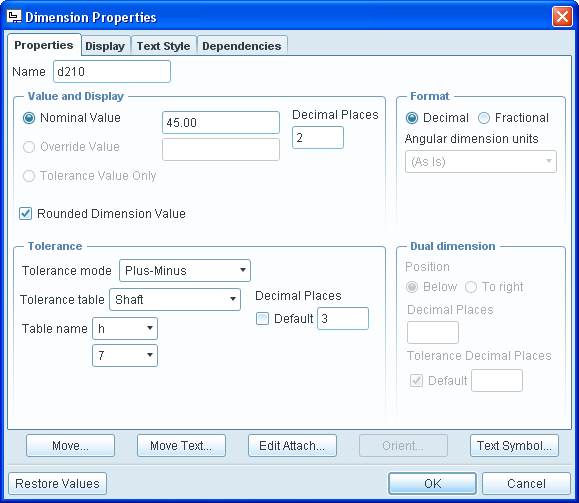Open the Tolerance table Shaft dropdown
The image size is (579, 503).
175,300
